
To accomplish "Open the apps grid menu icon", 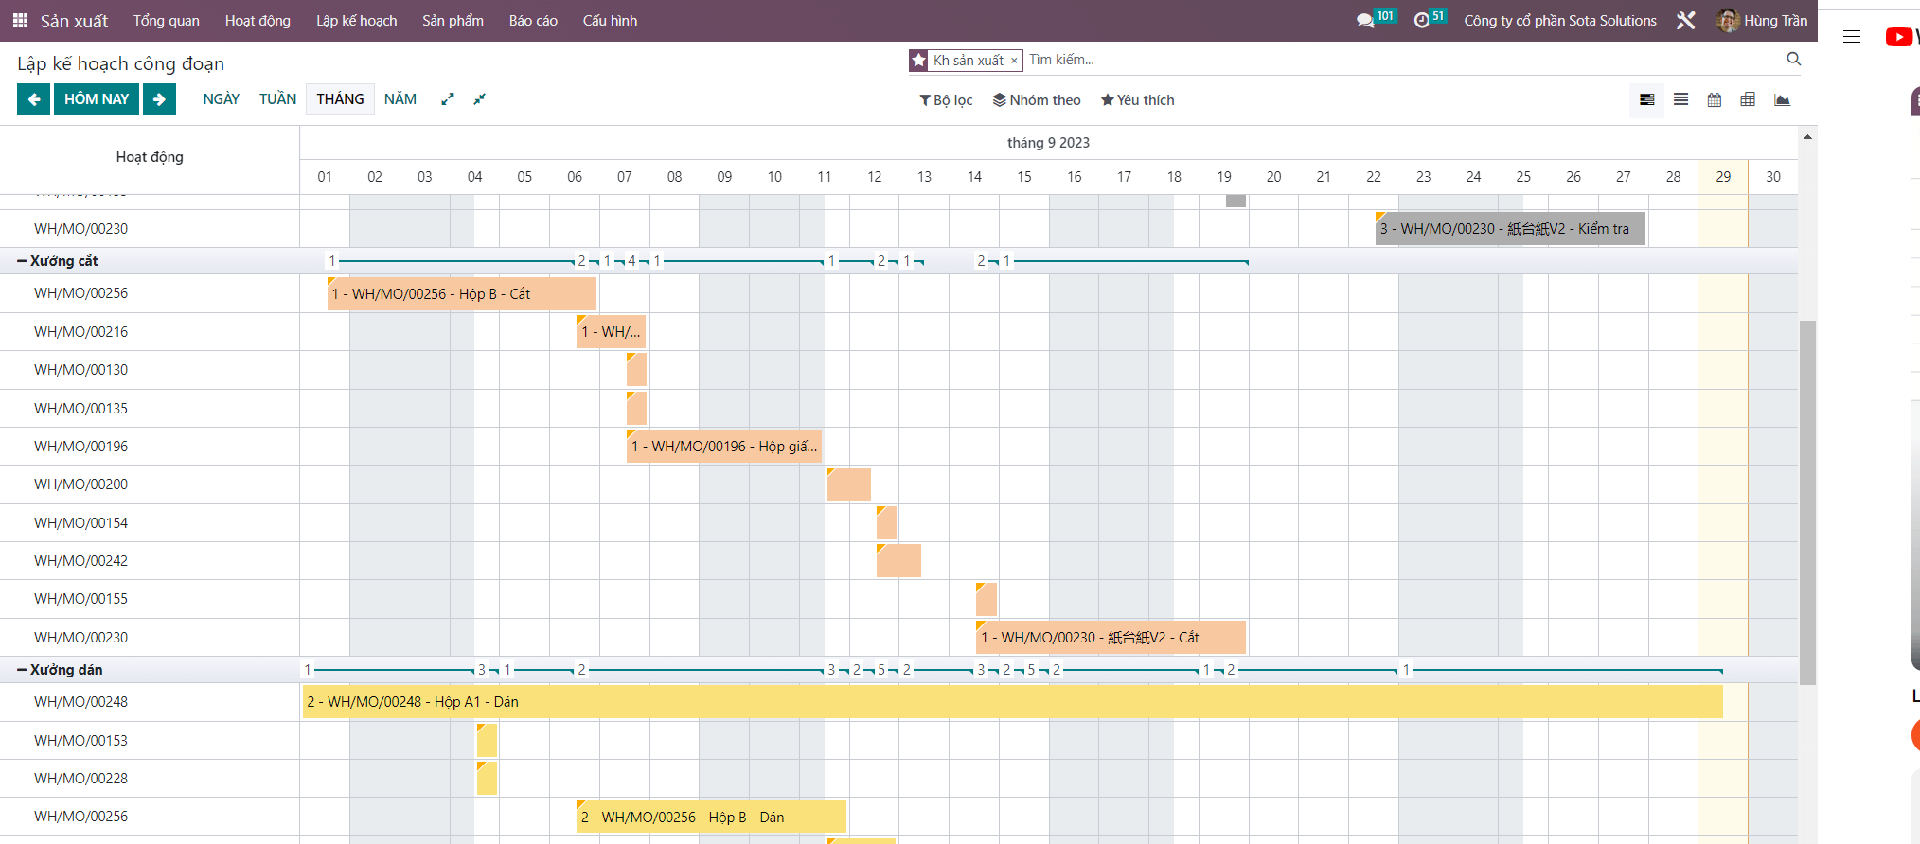I will click(20, 20).
